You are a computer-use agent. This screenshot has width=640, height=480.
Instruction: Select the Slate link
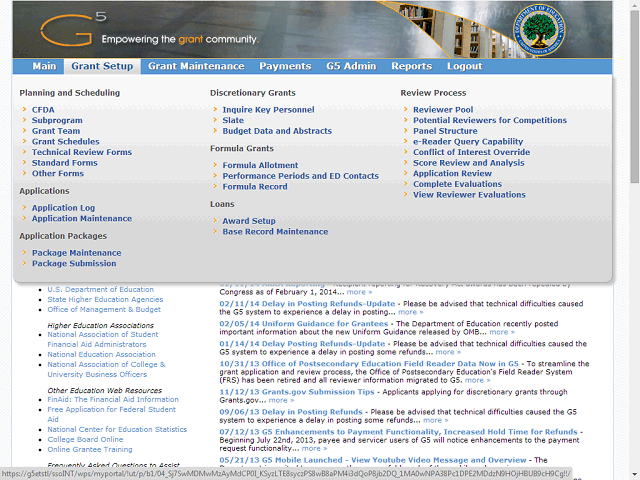233,120
